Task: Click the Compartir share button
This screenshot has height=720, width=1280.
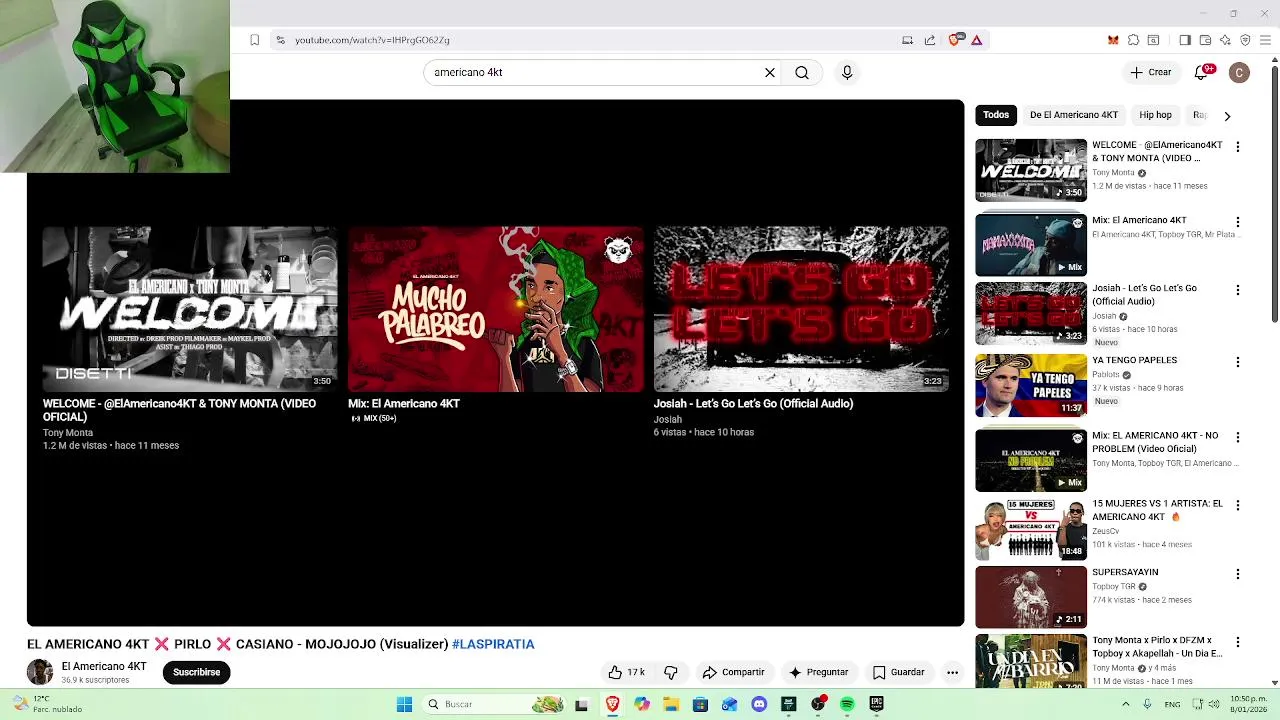Action: [x=734, y=672]
